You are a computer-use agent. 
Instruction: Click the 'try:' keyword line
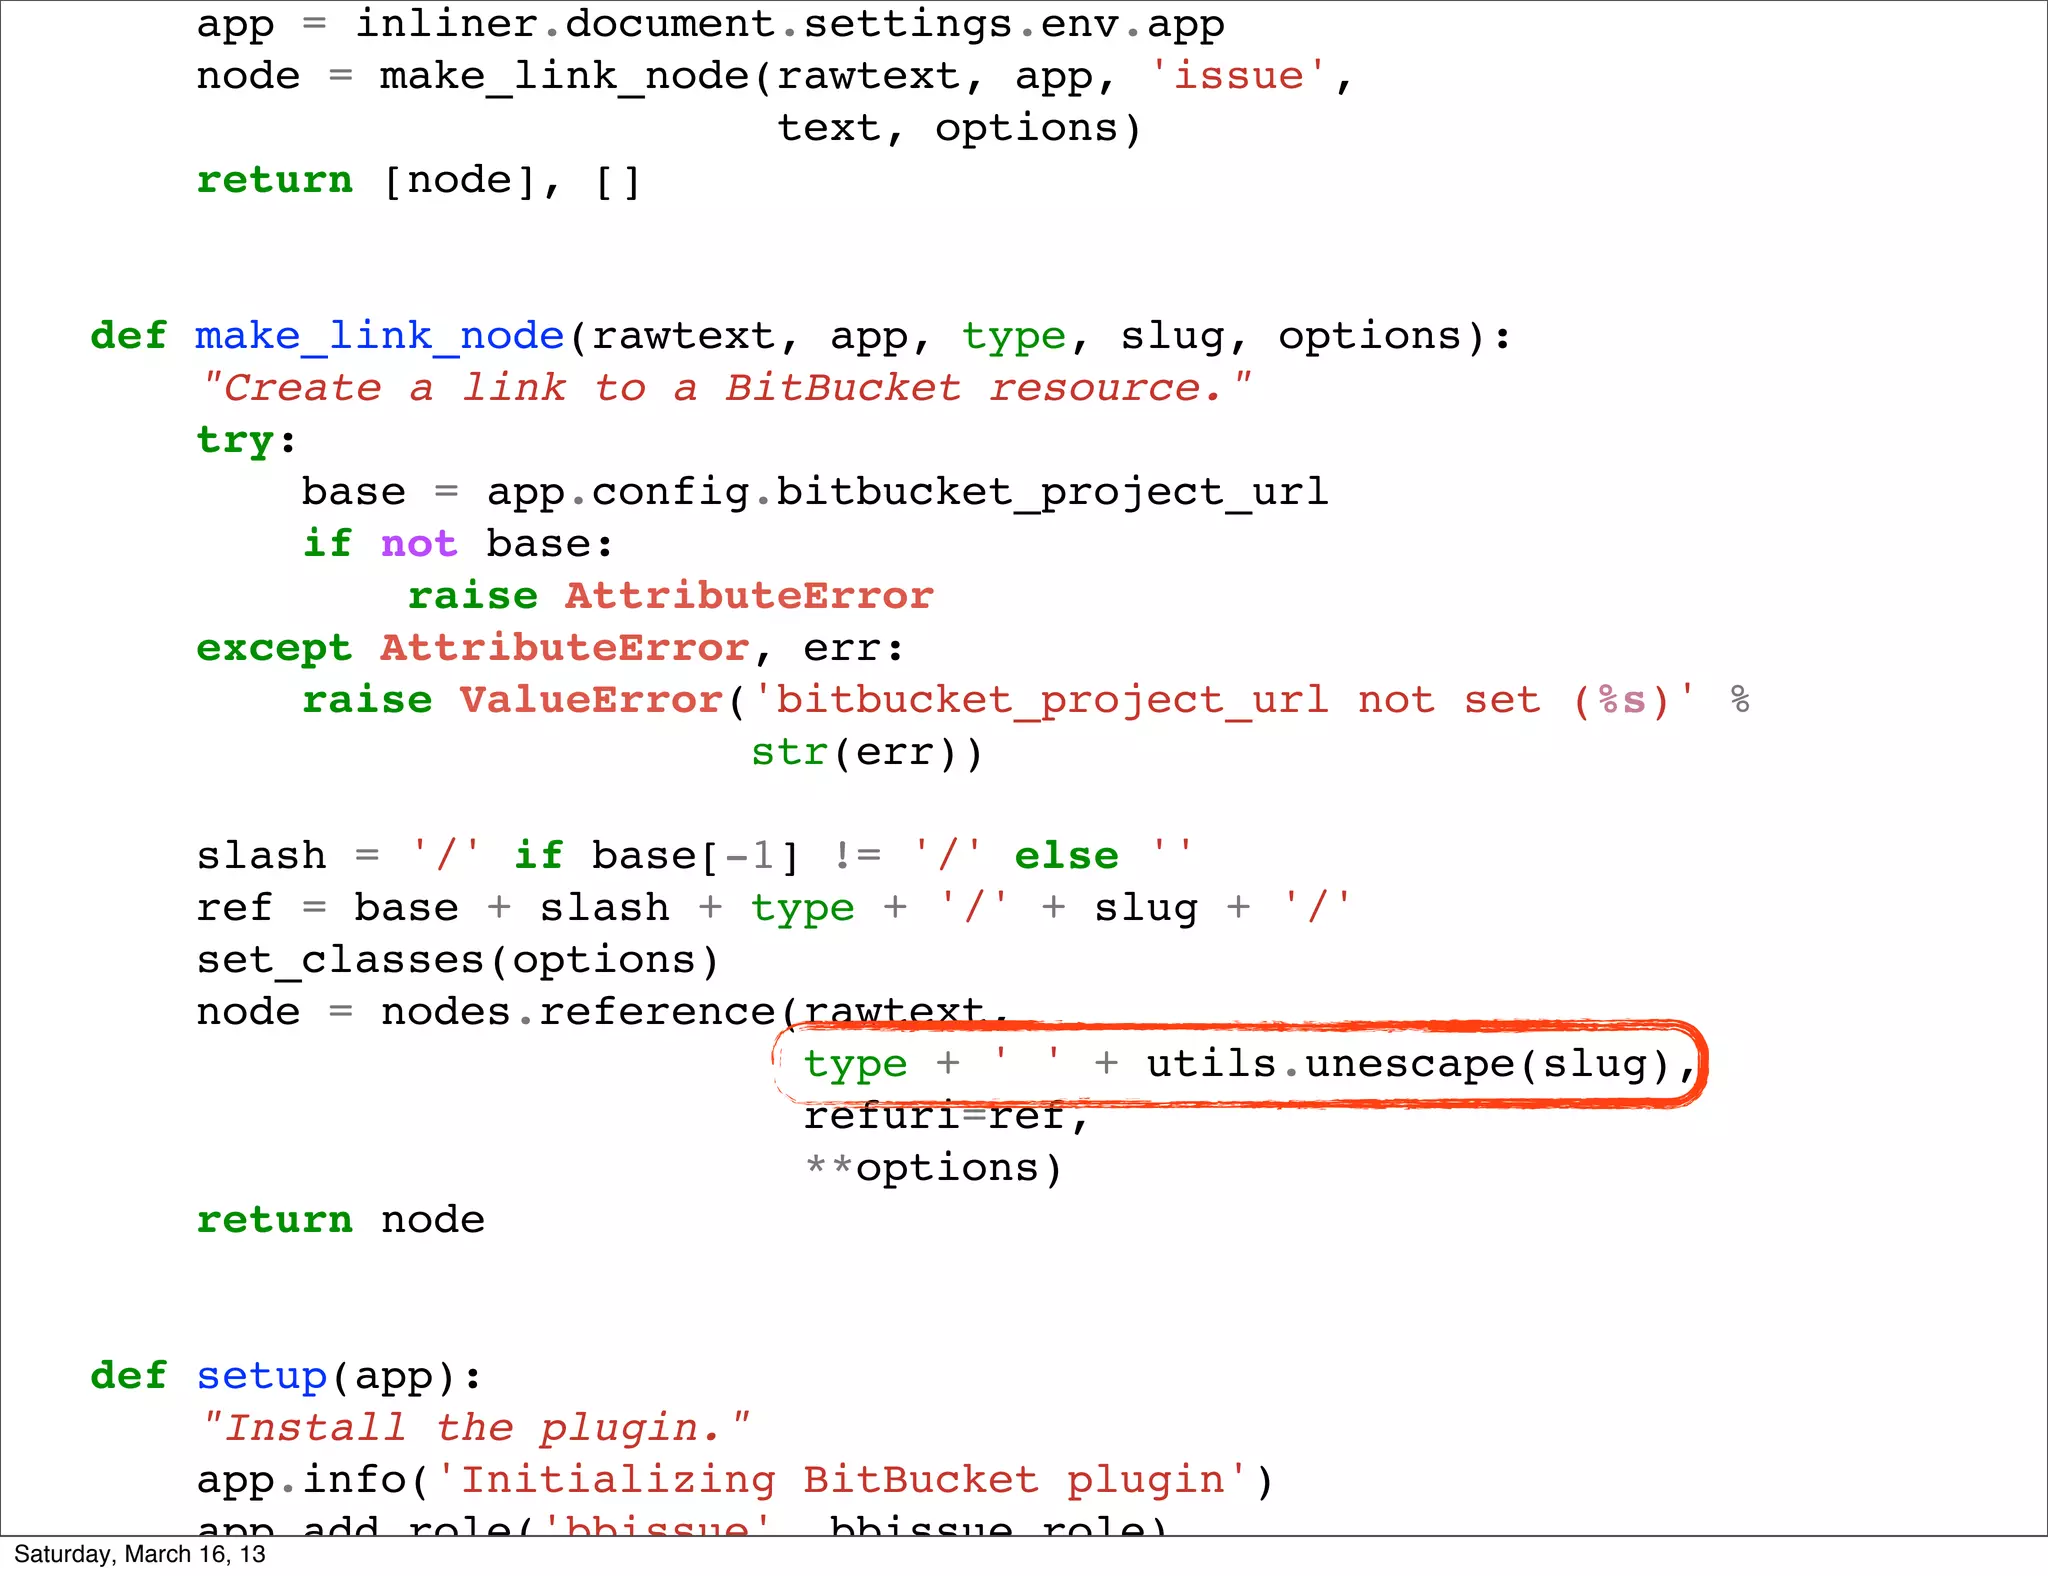(247, 440)
